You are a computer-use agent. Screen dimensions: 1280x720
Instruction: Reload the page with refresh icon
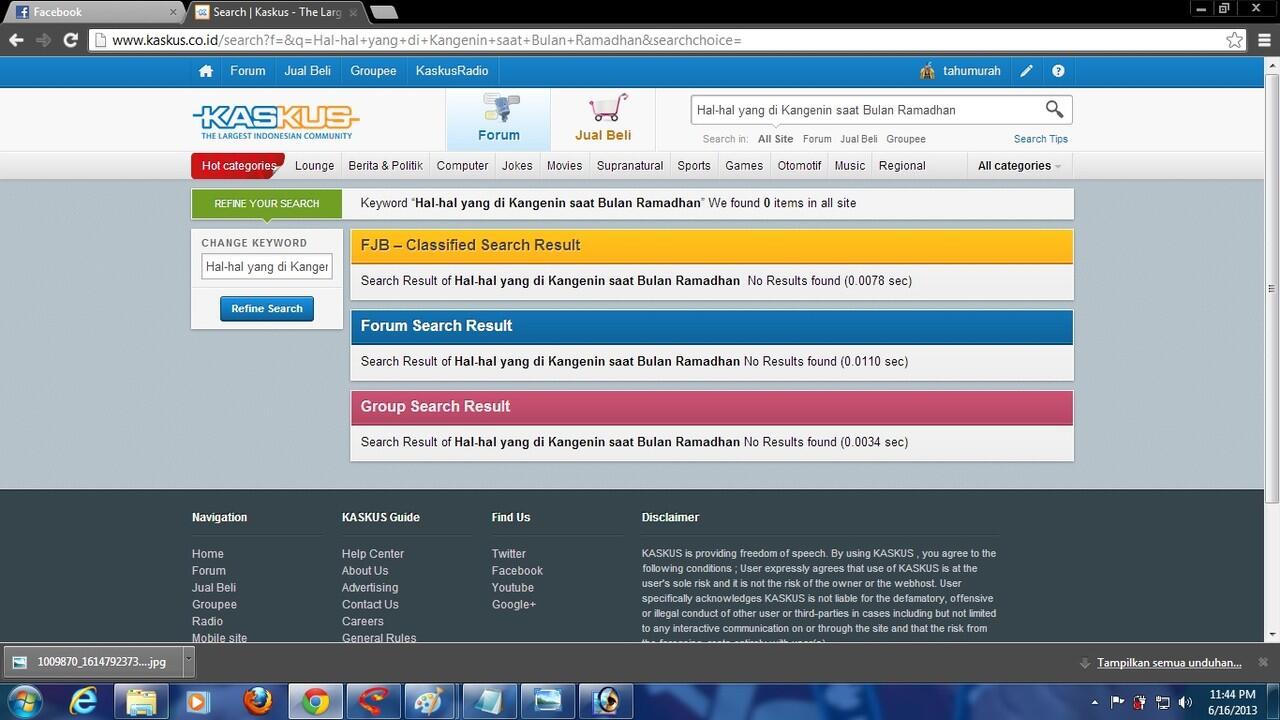coord(70,40)
